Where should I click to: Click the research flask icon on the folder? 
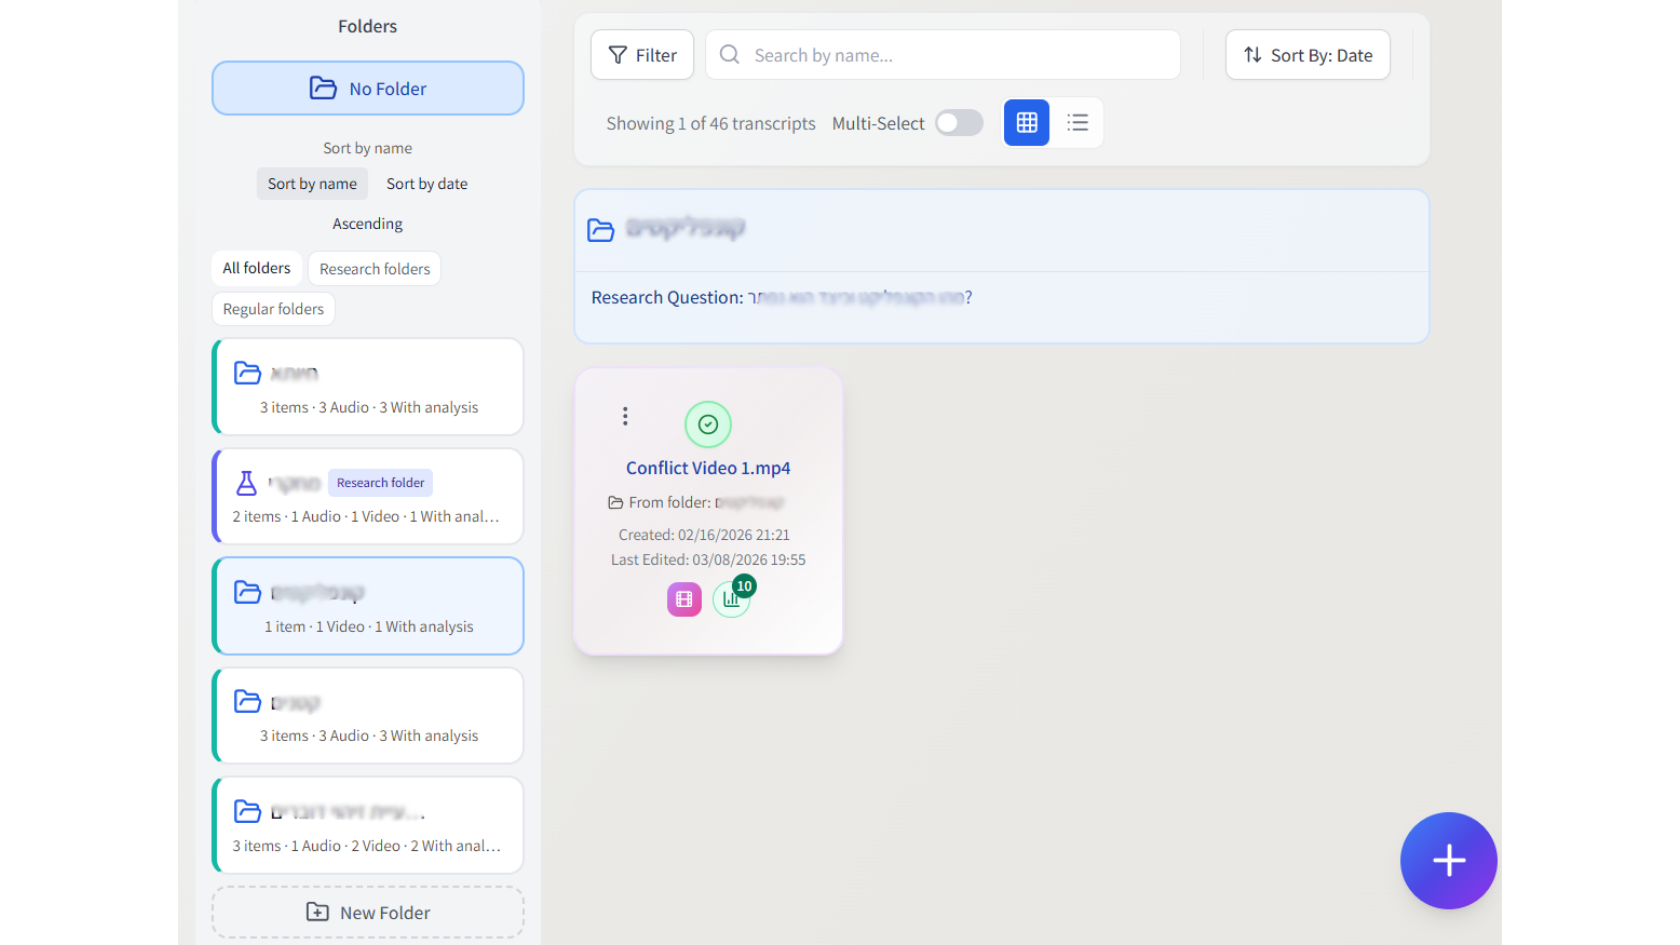click(x=246, y=482)
